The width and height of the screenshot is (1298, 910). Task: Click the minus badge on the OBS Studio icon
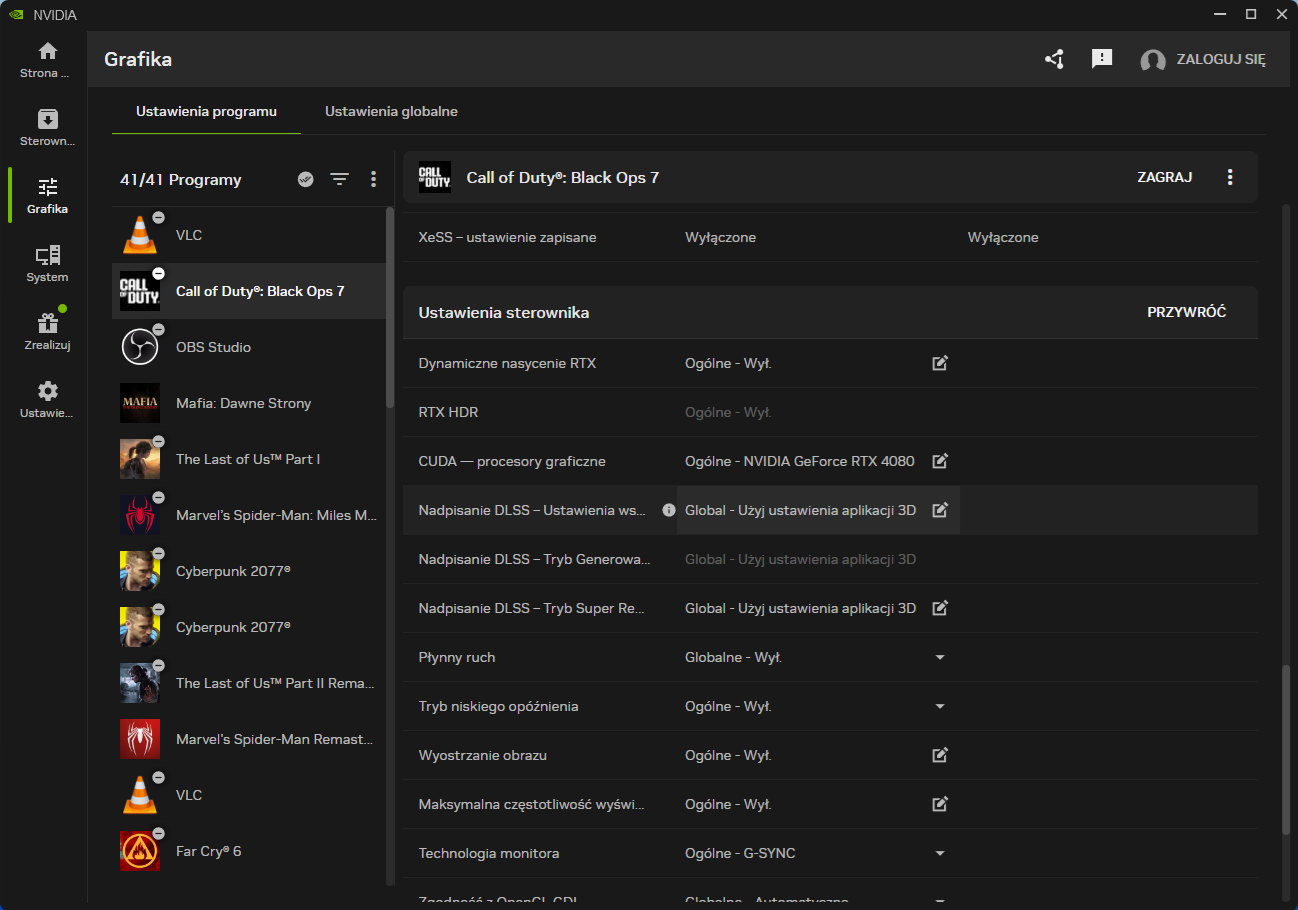coord(158,330)
